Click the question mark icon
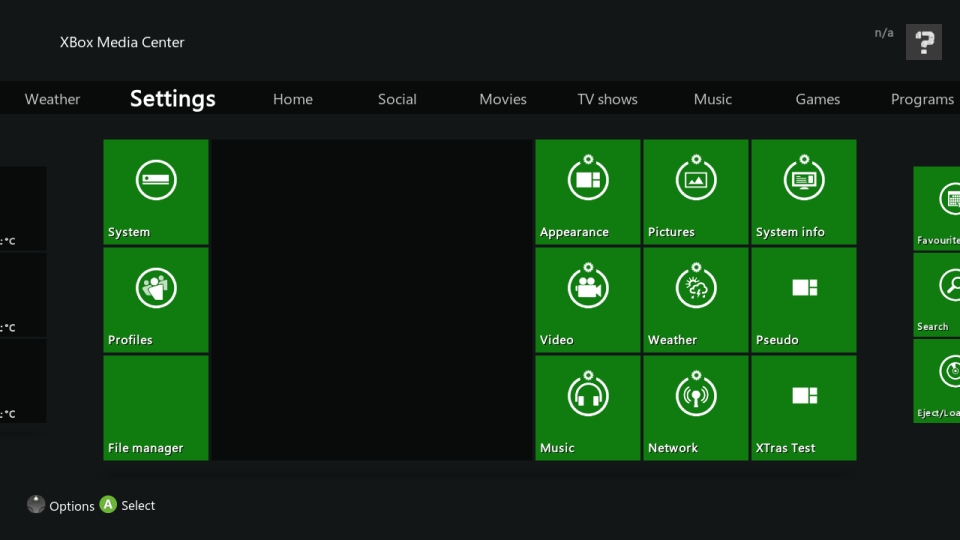The height and width of the screenshot is (540, 960). (924, 42)
